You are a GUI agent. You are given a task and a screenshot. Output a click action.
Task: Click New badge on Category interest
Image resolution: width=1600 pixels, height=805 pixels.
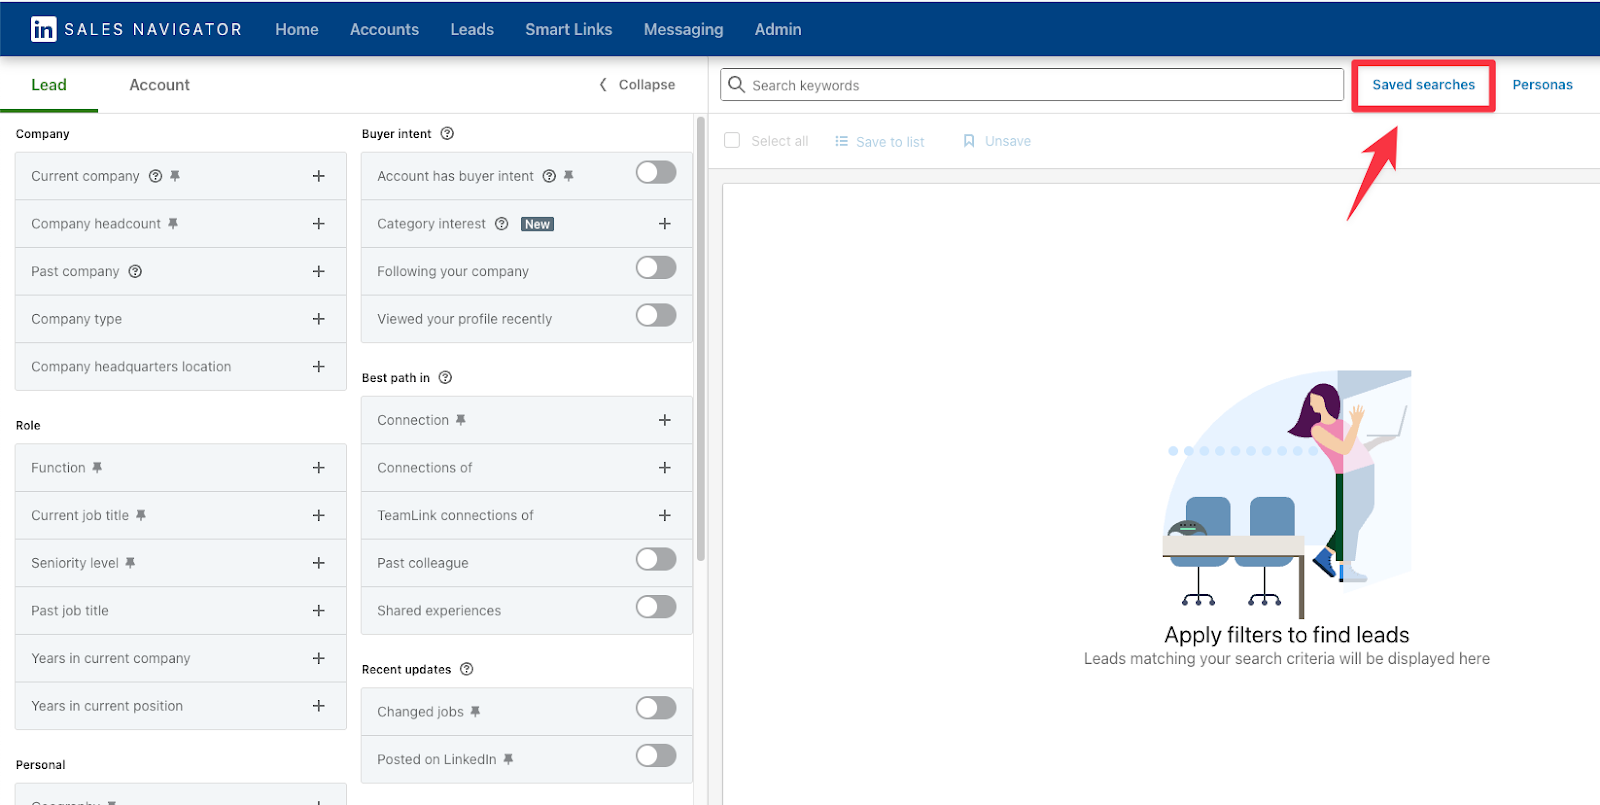tap(537, 224)
